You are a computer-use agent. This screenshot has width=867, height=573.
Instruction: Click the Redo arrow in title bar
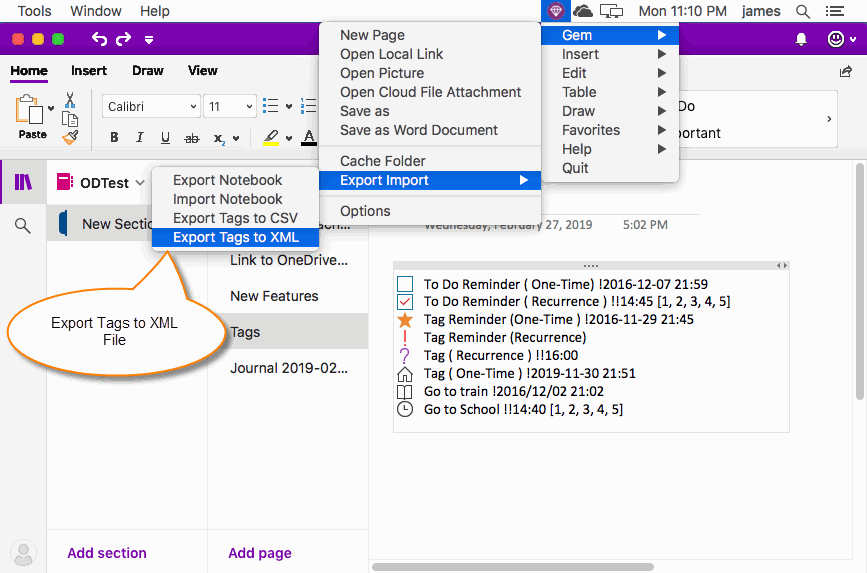click(x=123, y=39)
